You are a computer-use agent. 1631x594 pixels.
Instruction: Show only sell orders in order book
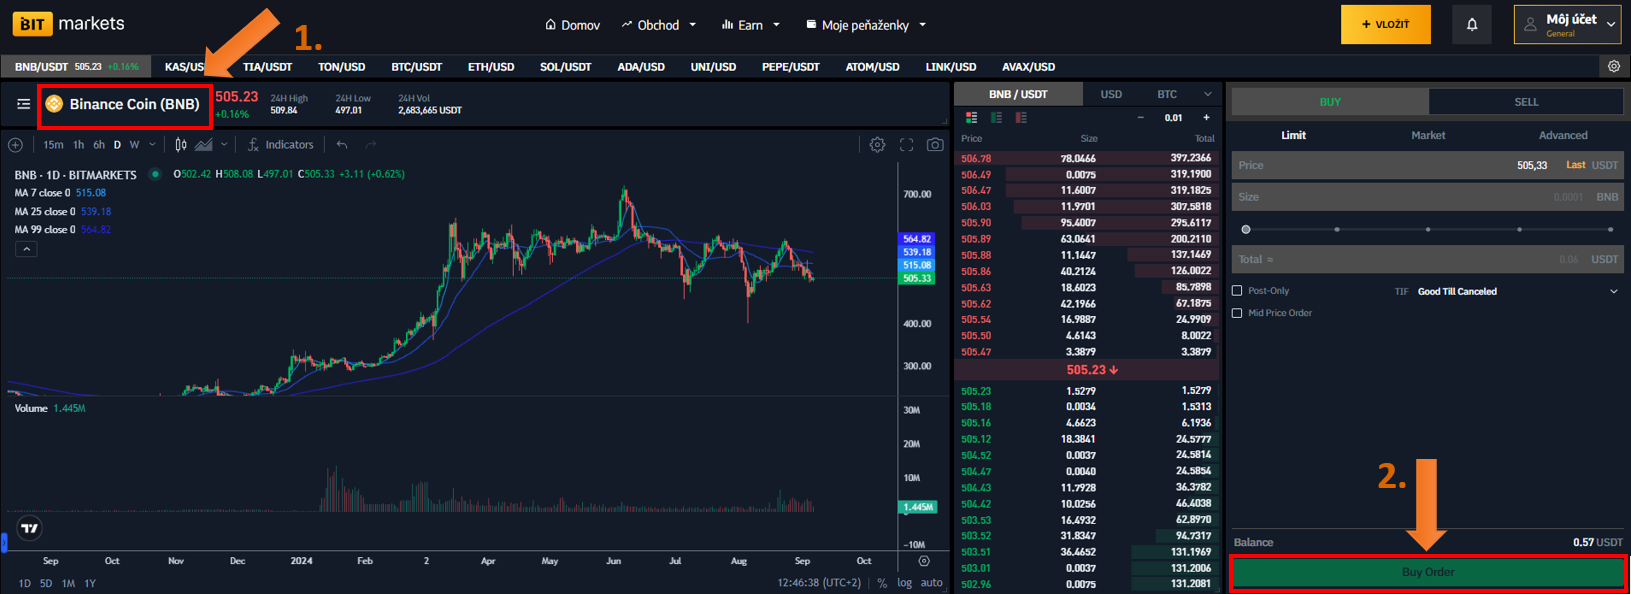pos(1020,118)
